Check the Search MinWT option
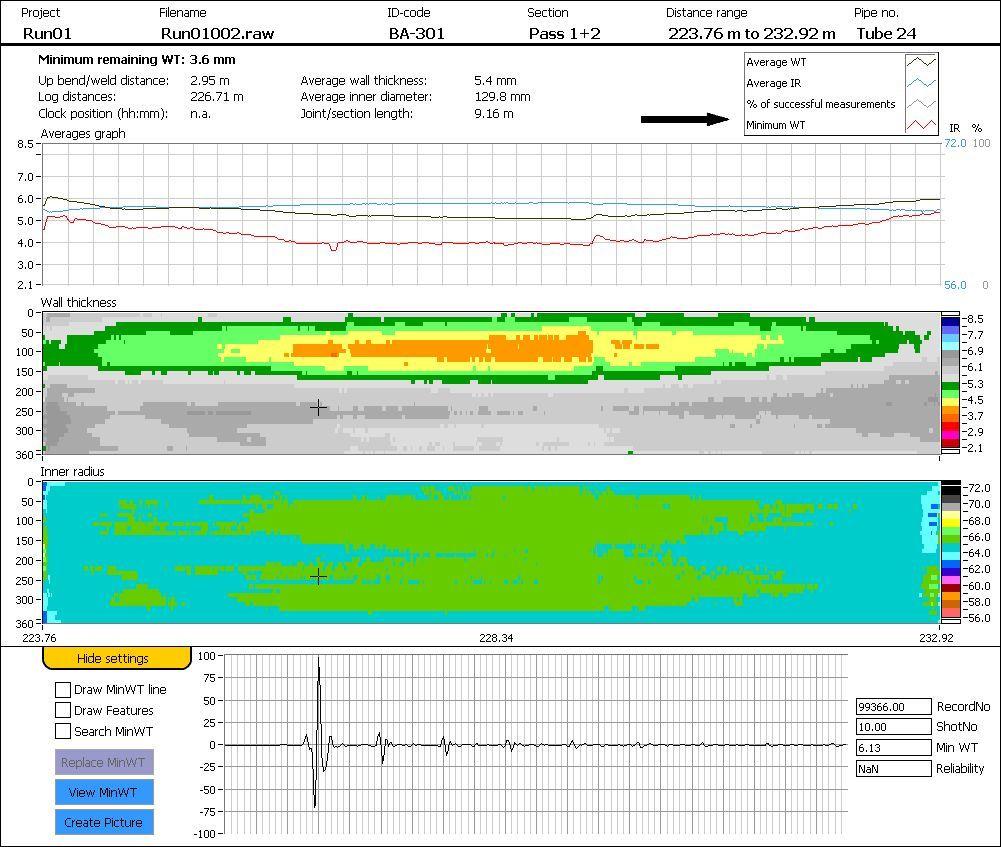This screenshot has width=1001, height=847. click(x=63, y=731)
